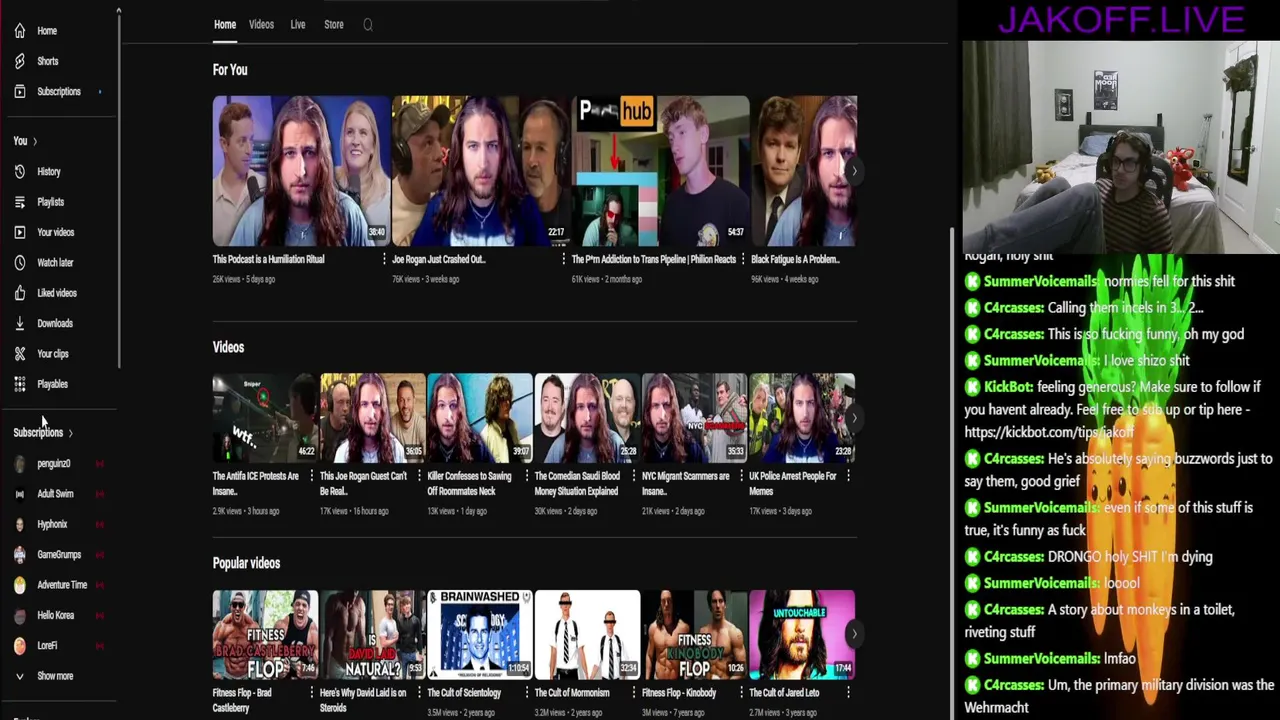Open options menu for Cult of Jared Leto
1280x720 pixels.
[849, 692]
